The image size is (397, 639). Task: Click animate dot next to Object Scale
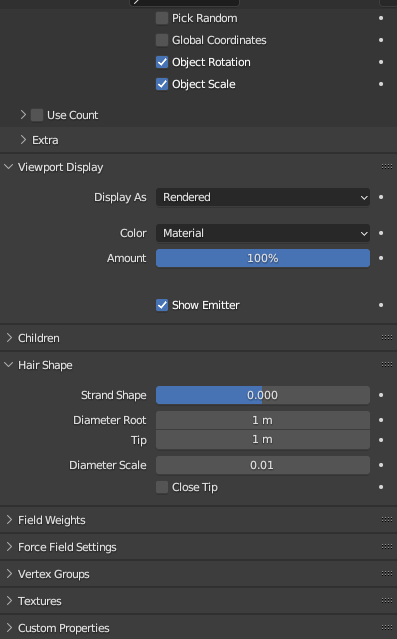point(381,84)
